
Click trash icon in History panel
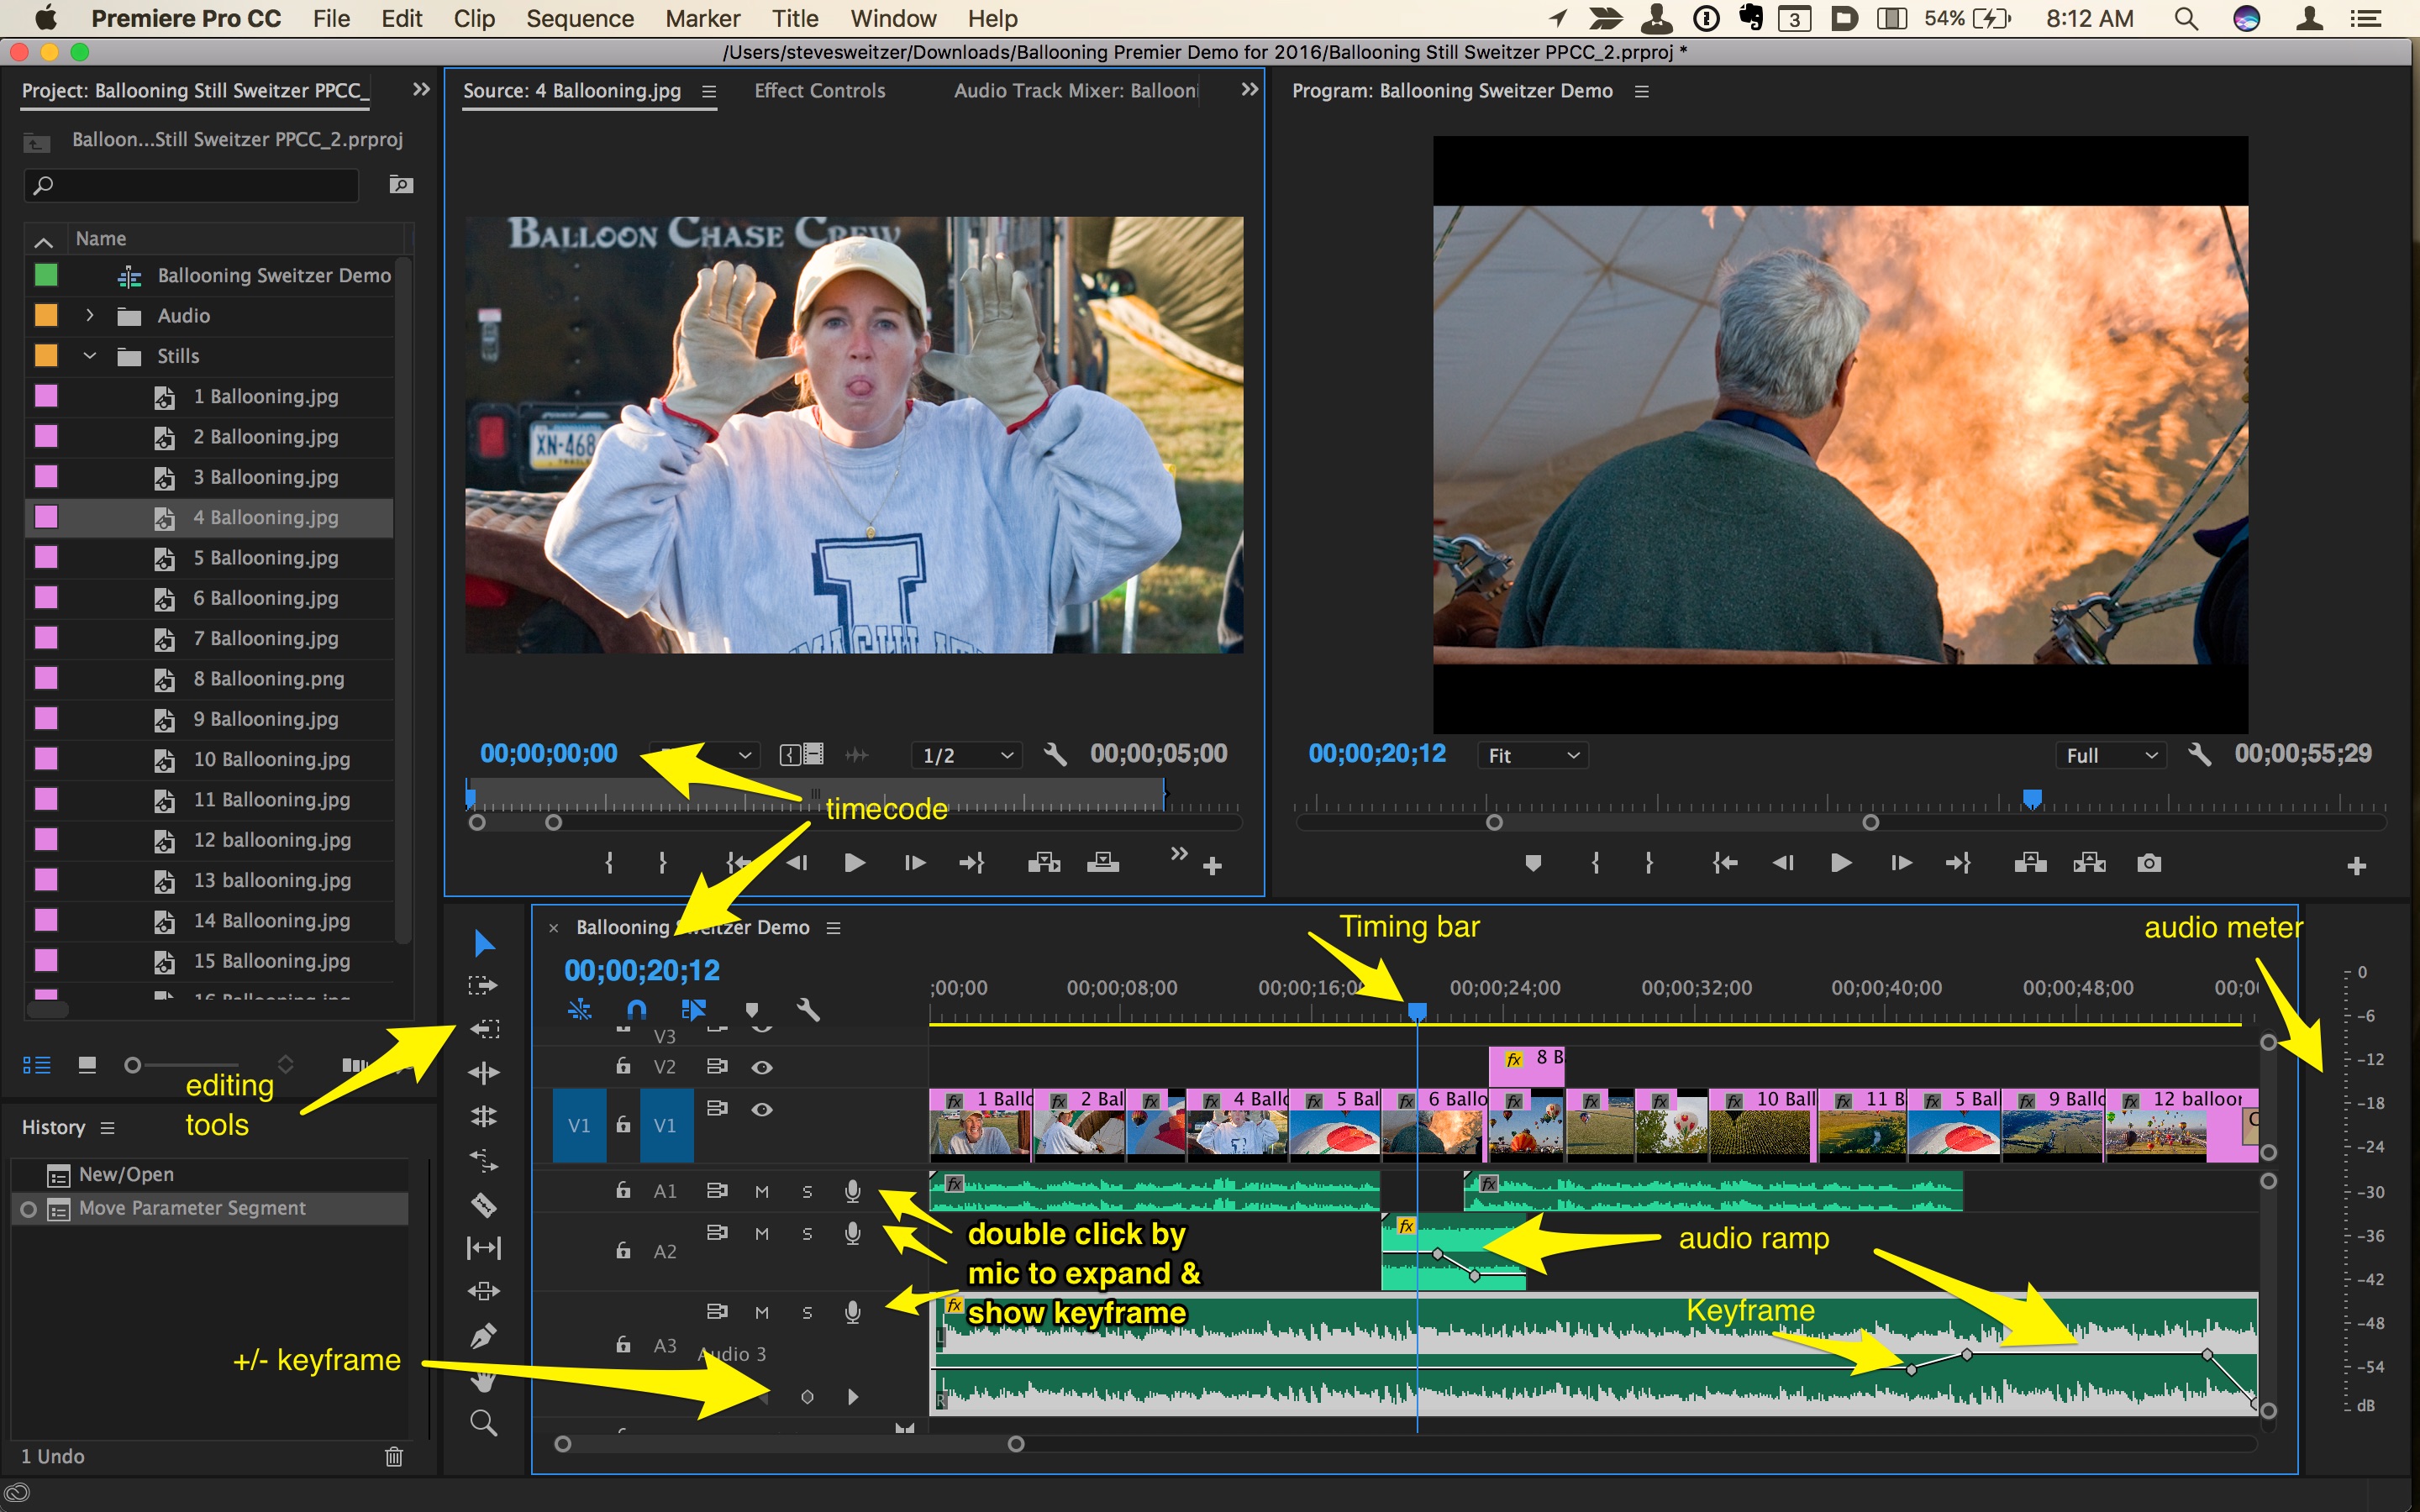pos(394,1456)
